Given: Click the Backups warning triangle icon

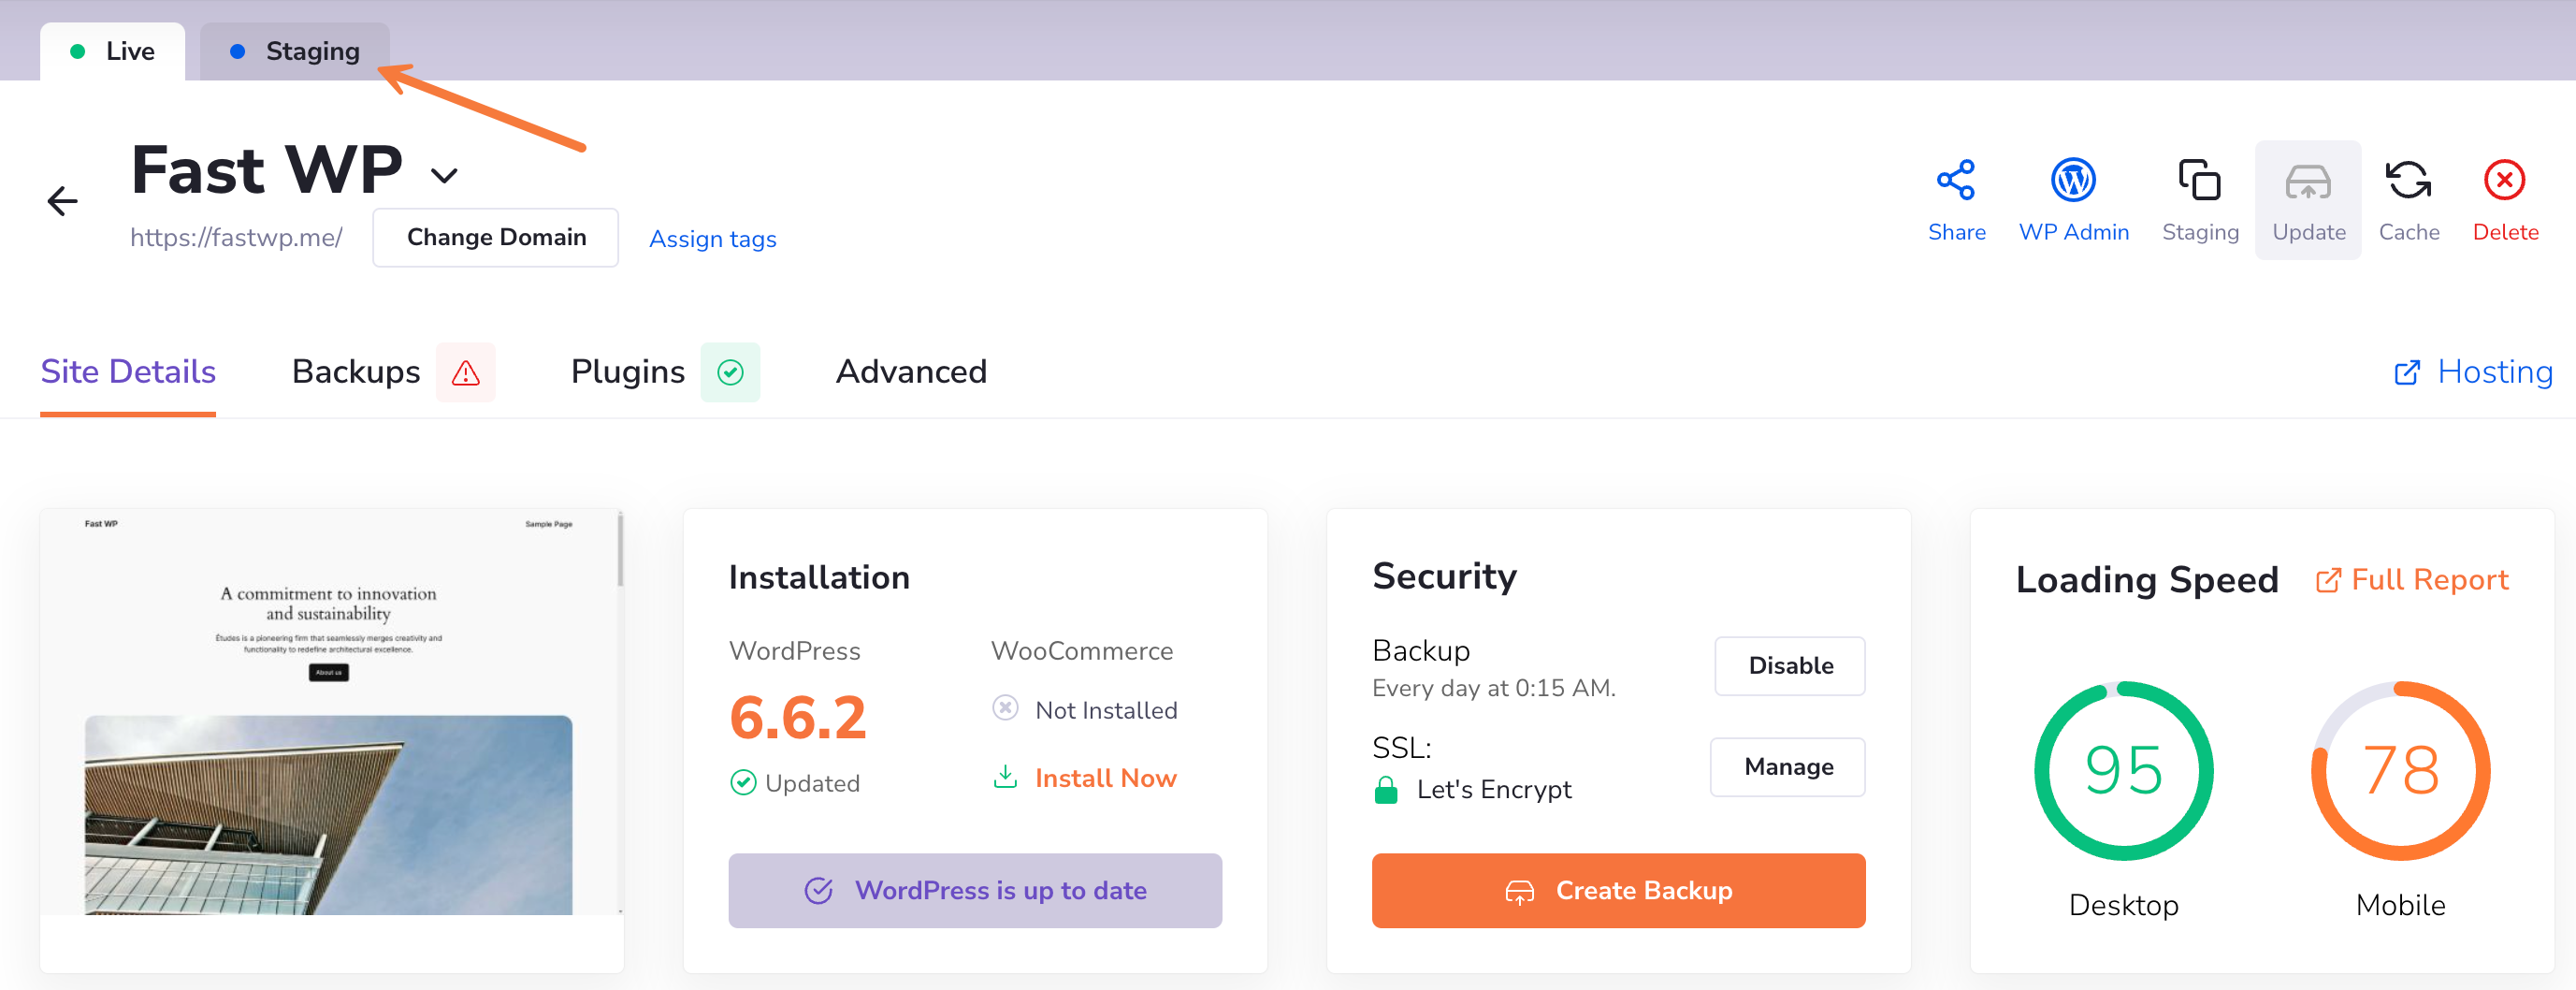Looking at the screenshot, I should point(465,373).
